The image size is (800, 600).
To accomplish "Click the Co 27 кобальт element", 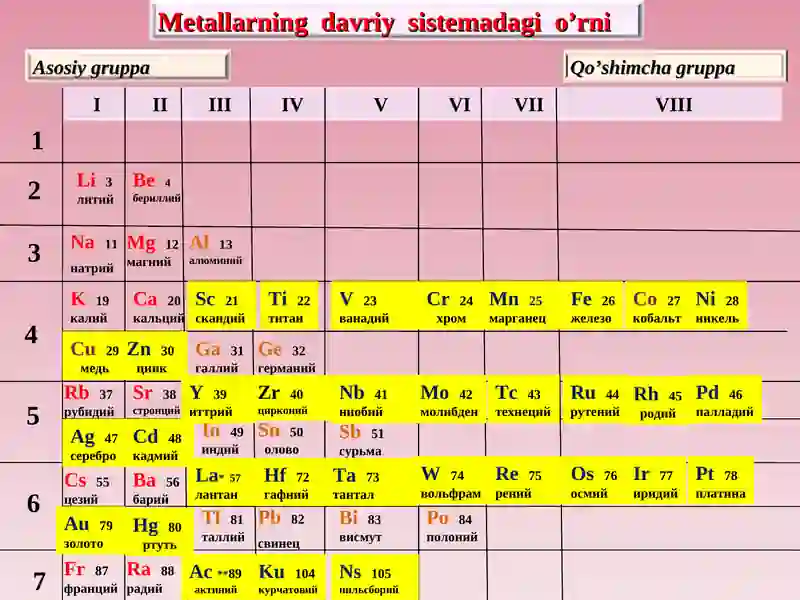I will [x=657, y=307].
